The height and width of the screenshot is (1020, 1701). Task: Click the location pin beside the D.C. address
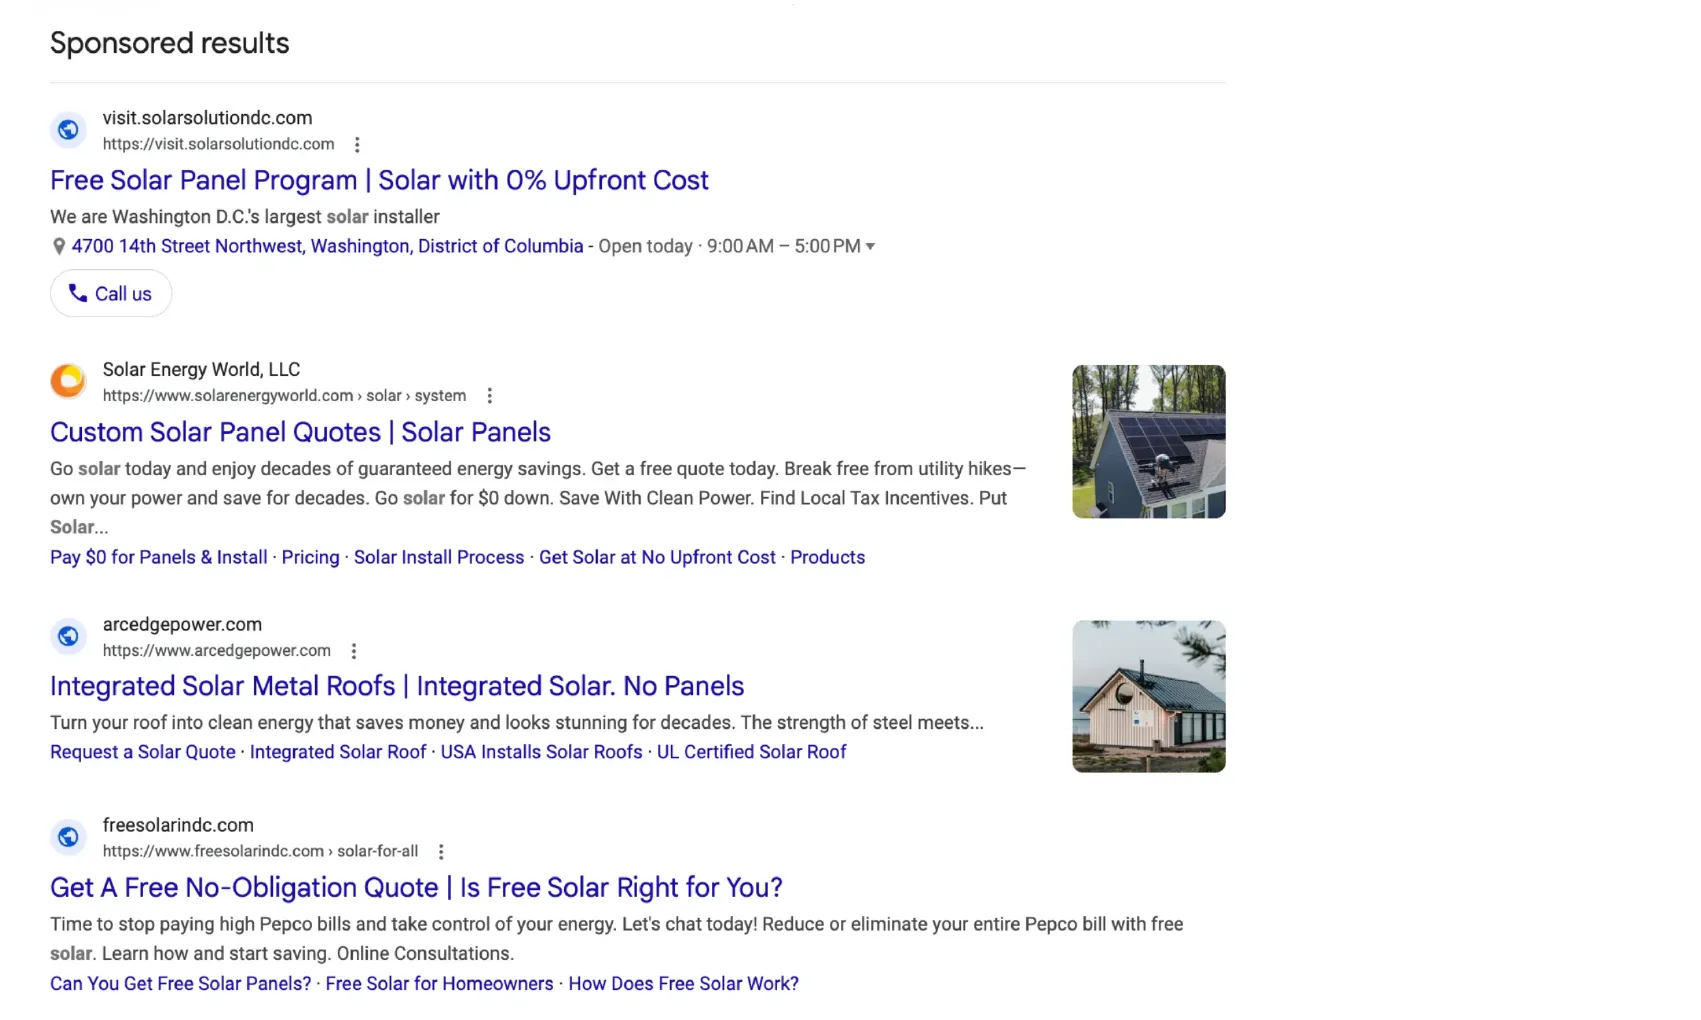(59, 246)
